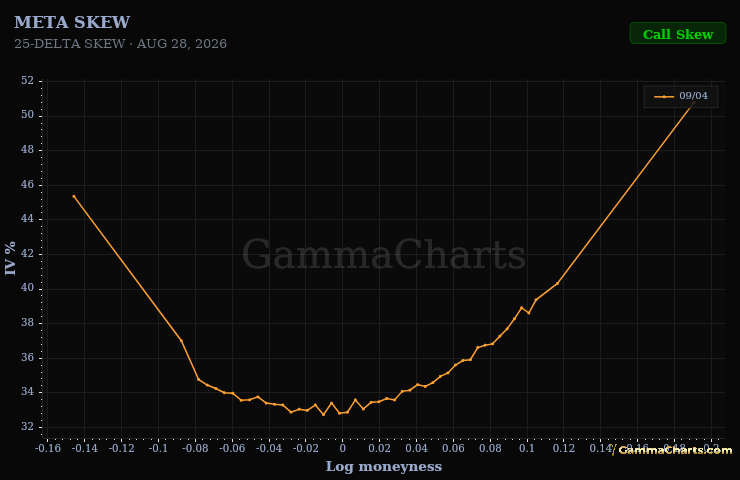Click the 44 tick label on IV axis
The image size is (740, 480).
27,219
